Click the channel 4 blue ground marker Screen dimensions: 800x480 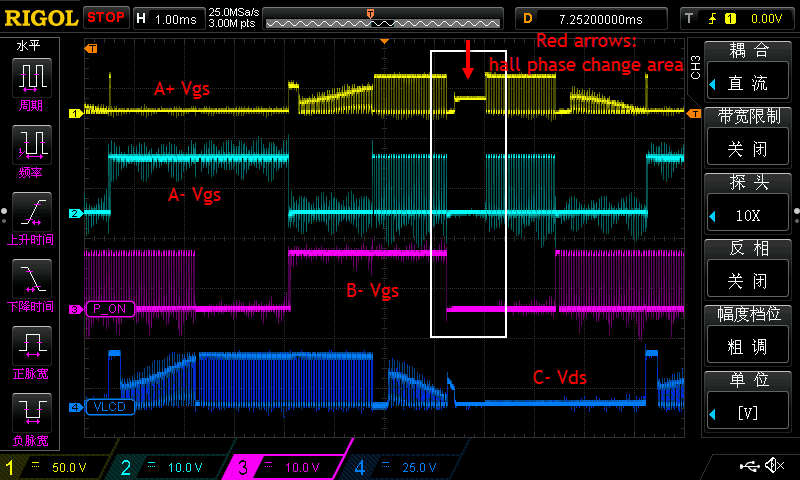(76, 407)
